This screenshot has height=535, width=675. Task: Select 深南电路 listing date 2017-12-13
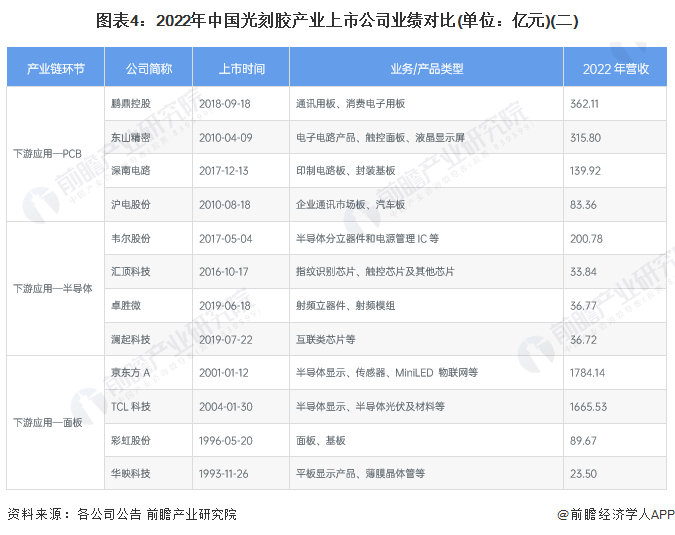pyautogui.click(x=224, y=171)
